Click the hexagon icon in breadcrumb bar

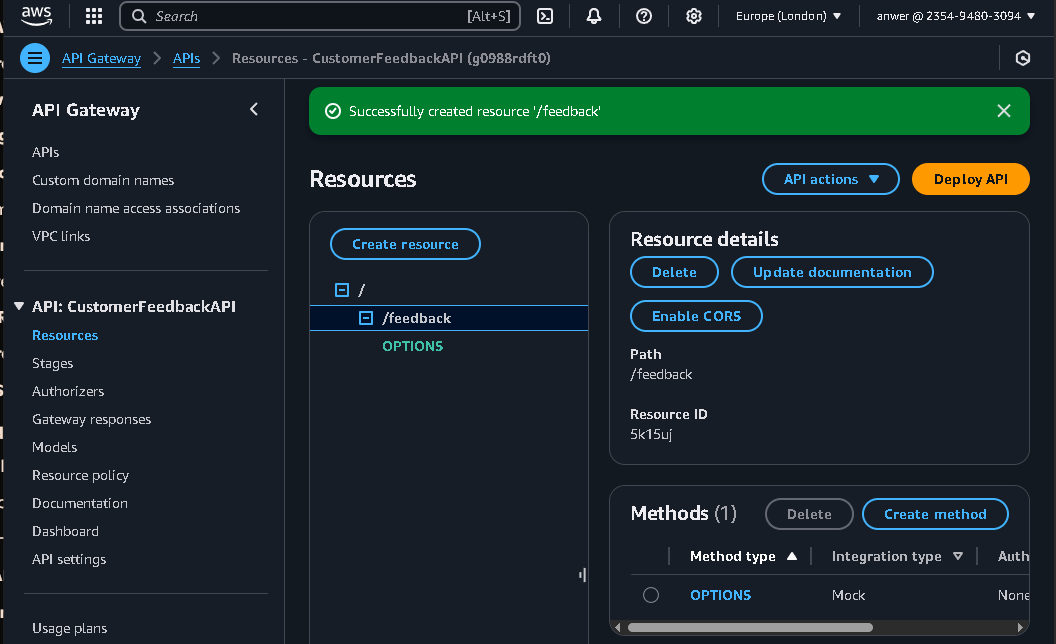[1023, 58]
